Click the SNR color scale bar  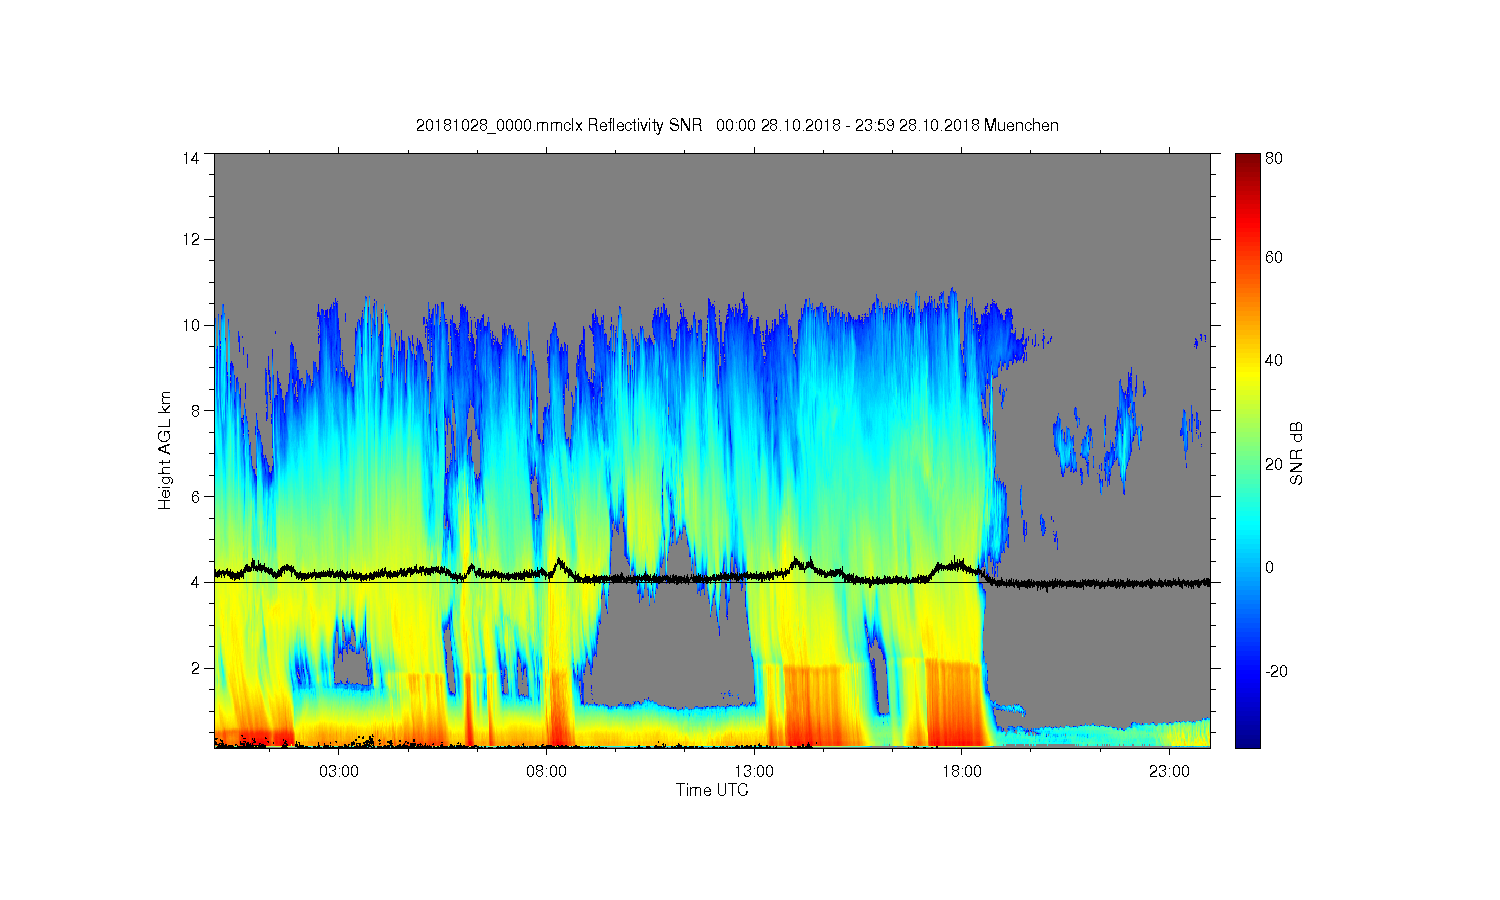[x=1247, y=450]
